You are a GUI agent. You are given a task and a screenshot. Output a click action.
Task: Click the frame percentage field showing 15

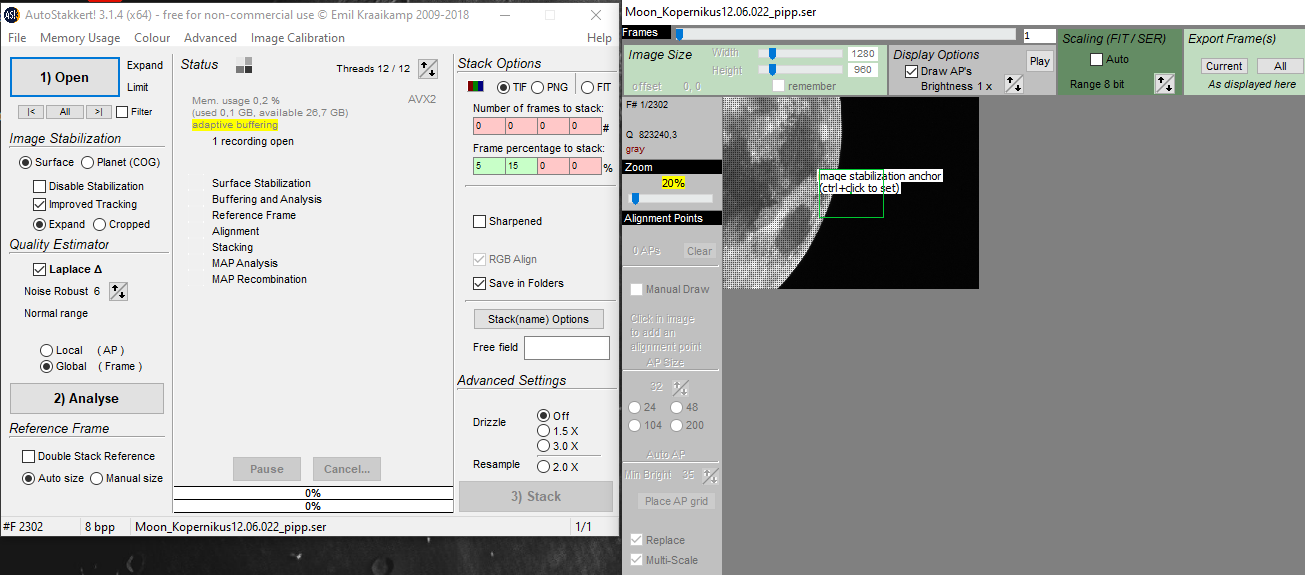click(521, 166)
